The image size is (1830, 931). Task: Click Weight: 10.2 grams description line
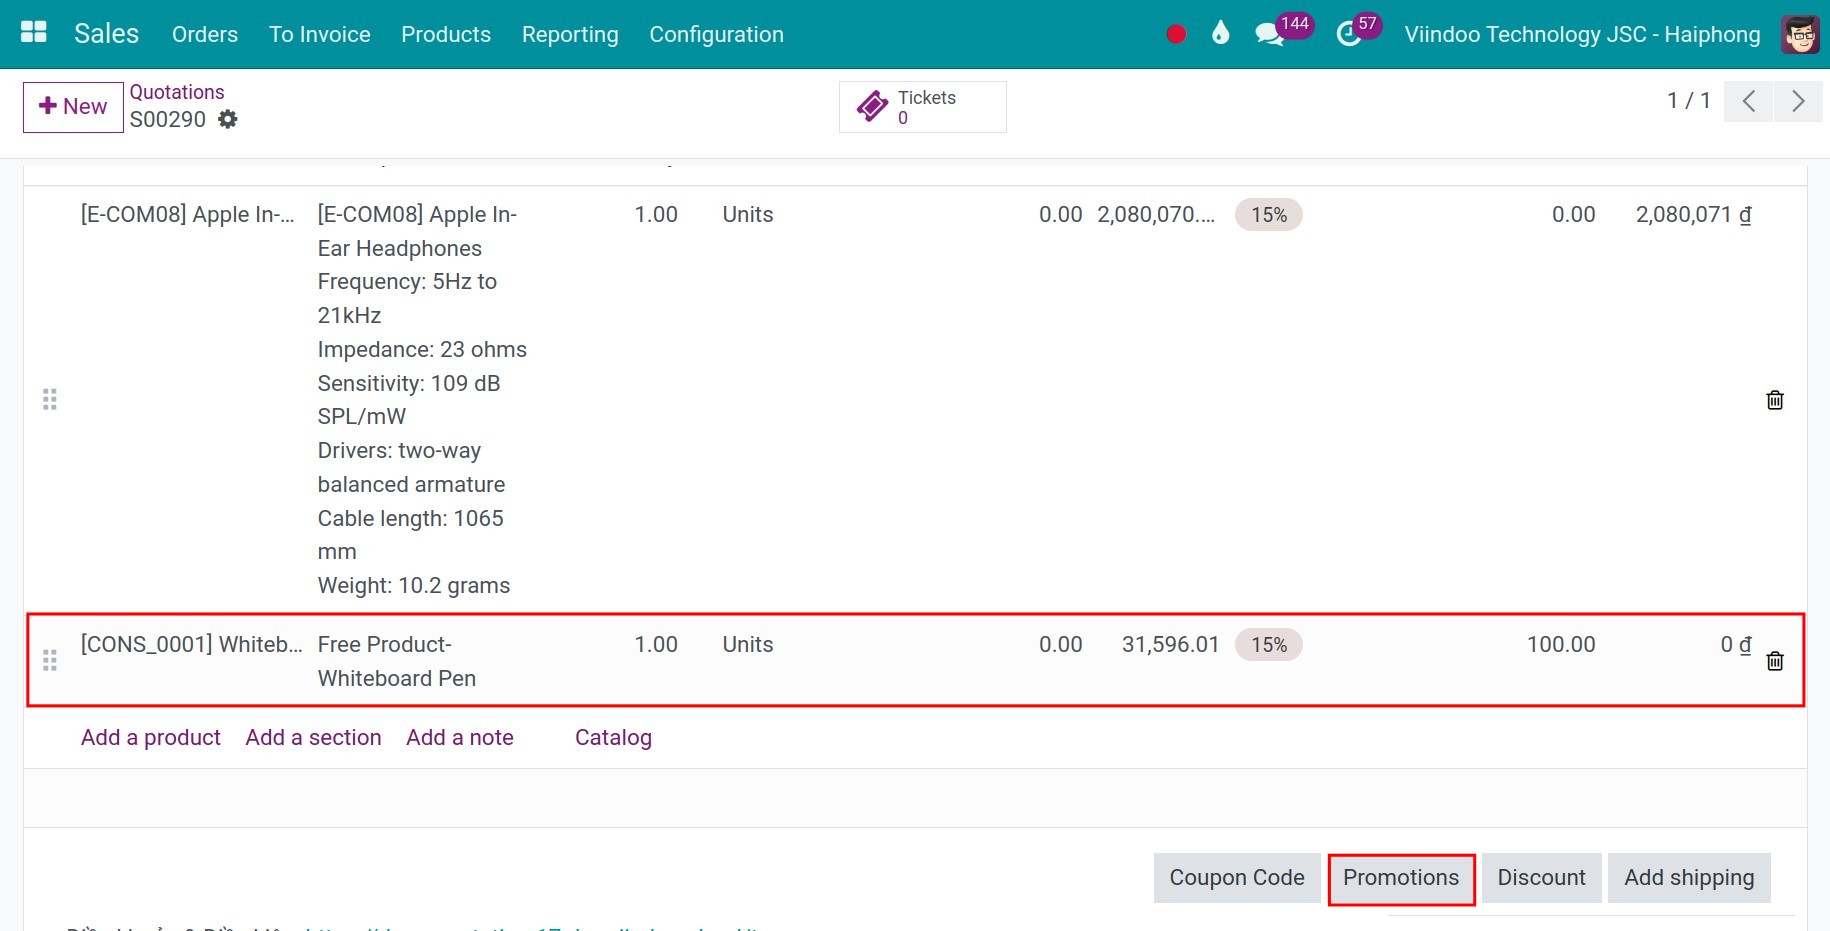pyautogui.click(x=414, y=586)
